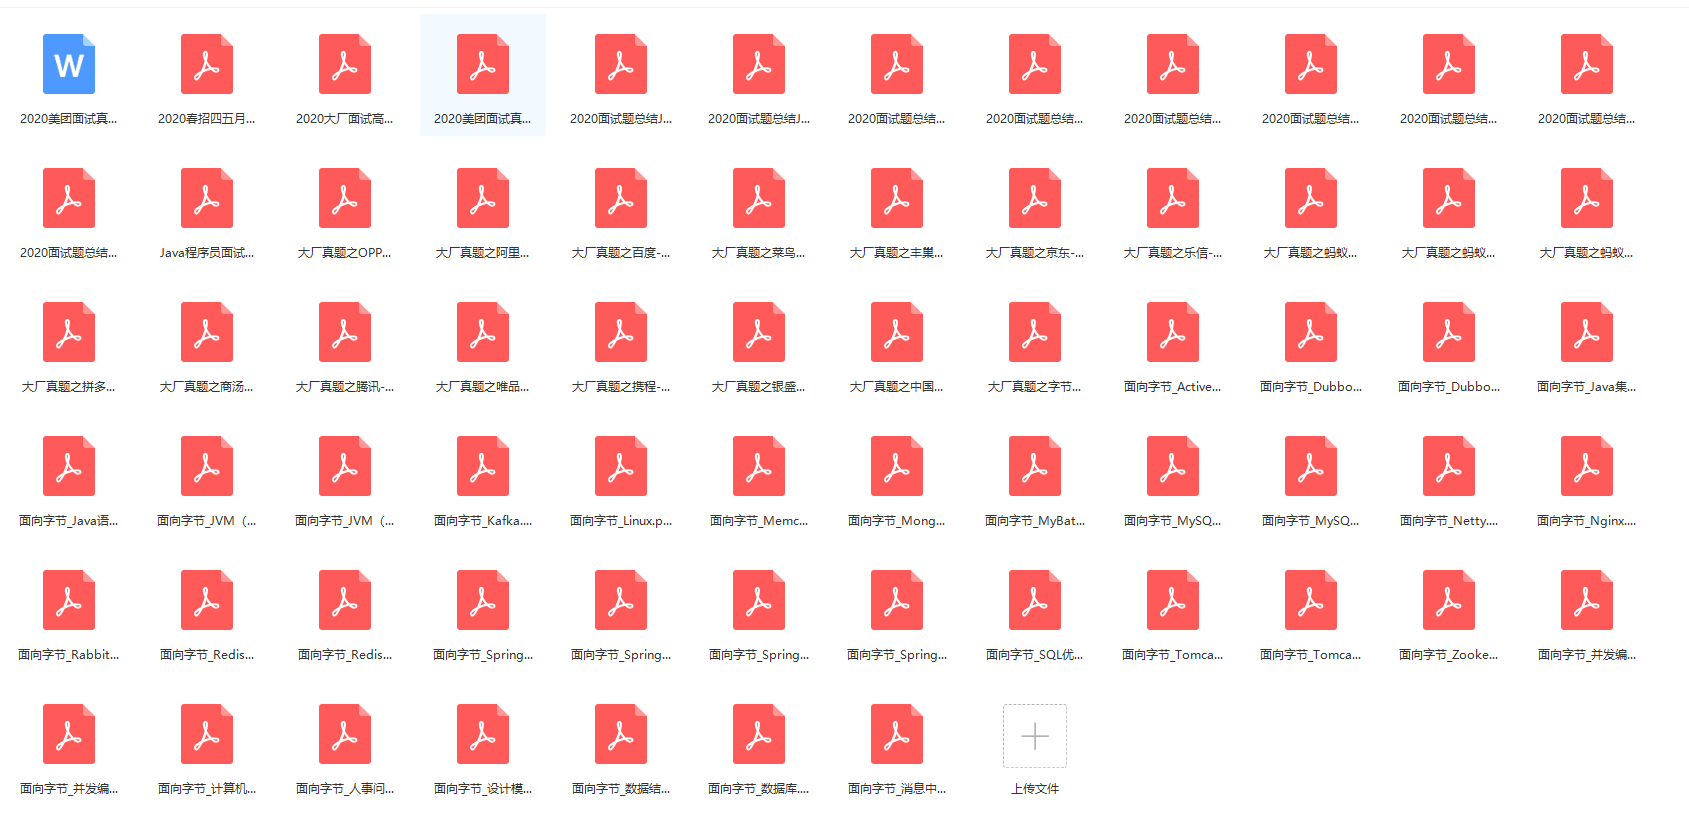Select the Java程序员面试... PDF file
This screenshot has width=1689, height=830.
[207, 198]
